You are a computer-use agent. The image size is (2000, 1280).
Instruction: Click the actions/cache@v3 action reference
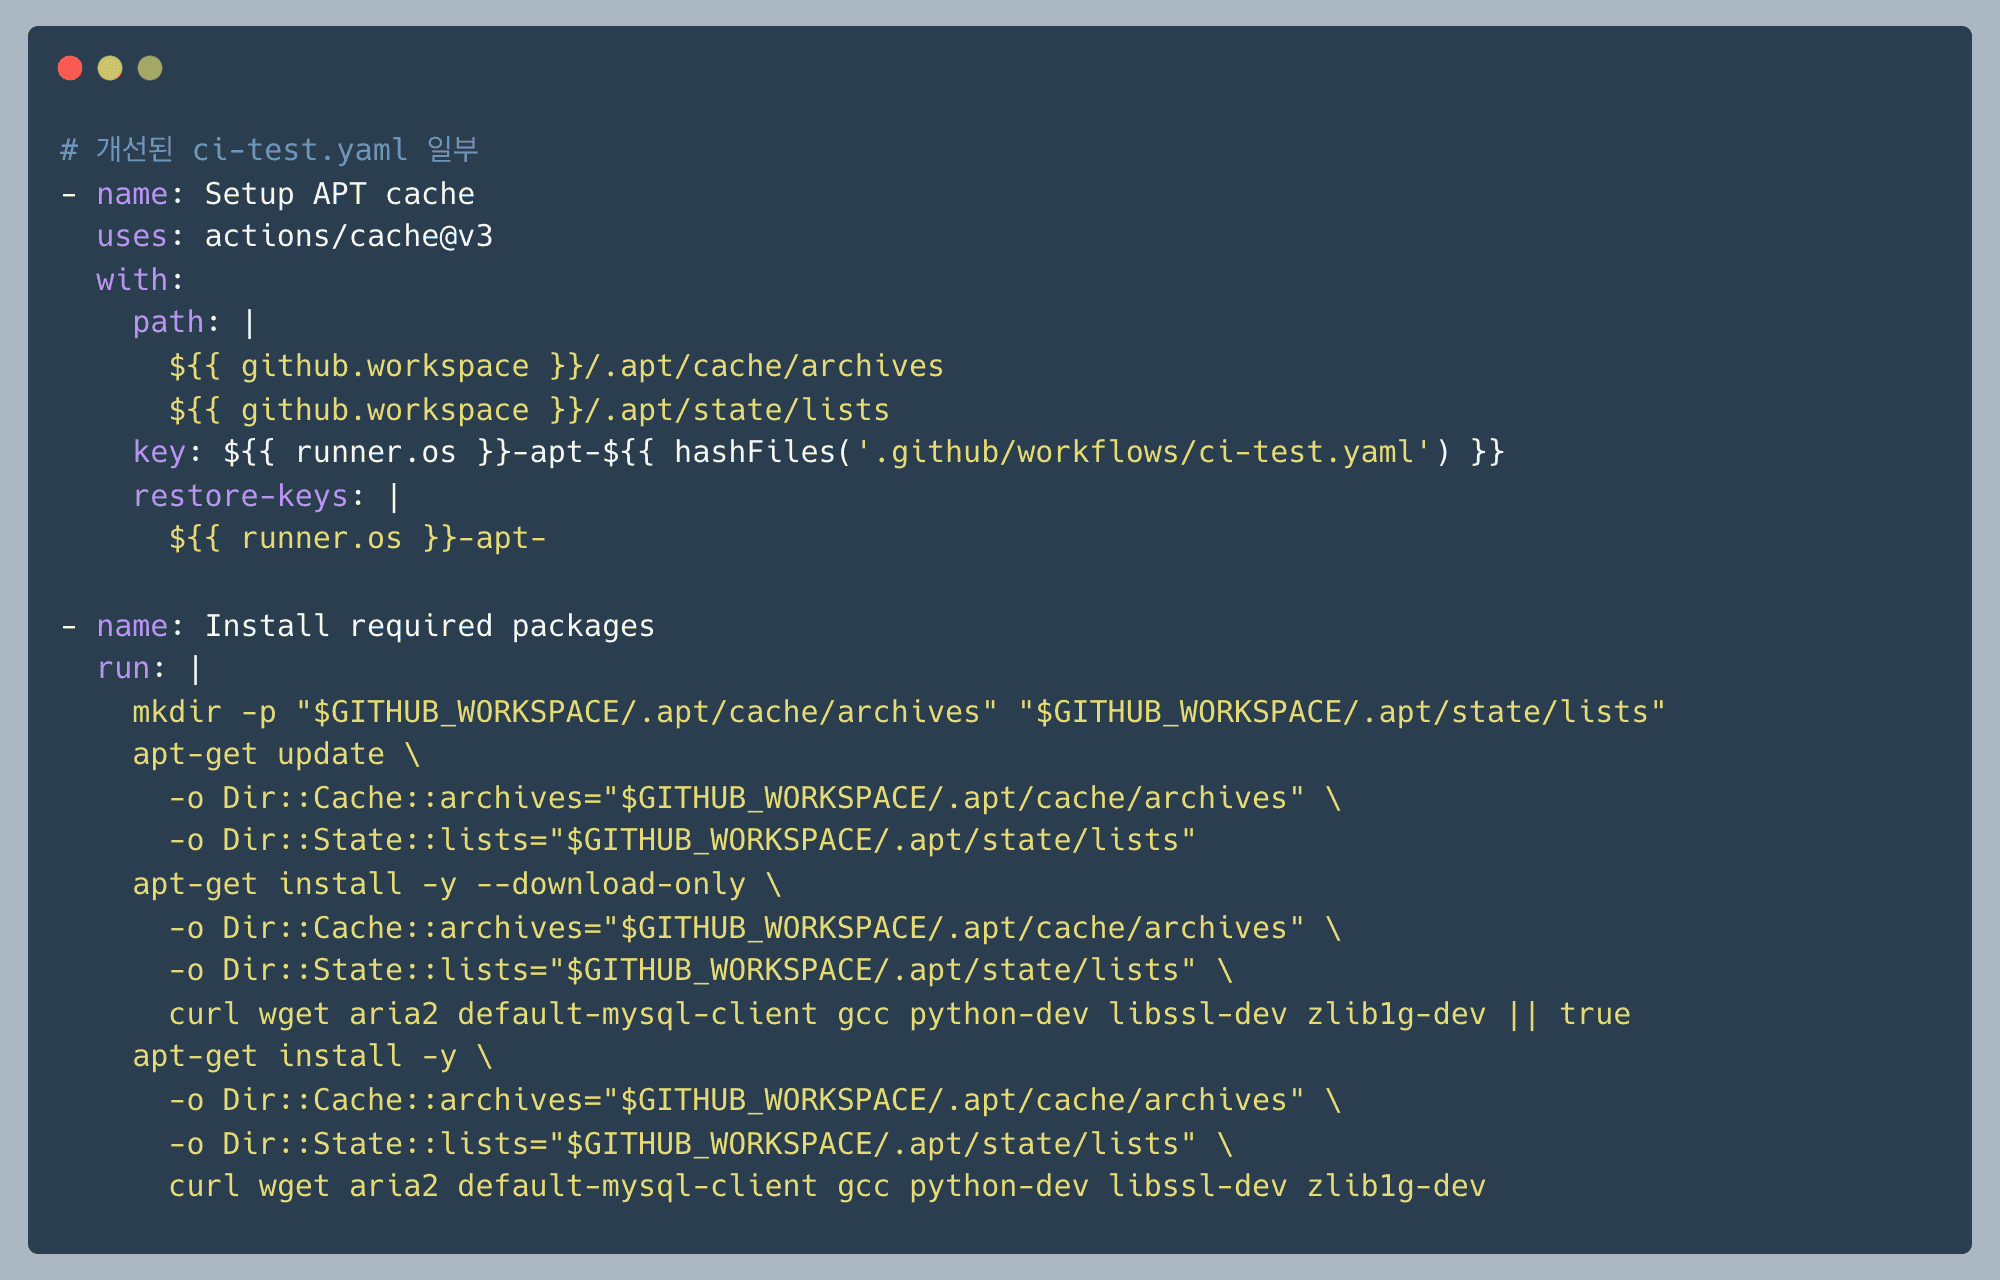[348, 237]
